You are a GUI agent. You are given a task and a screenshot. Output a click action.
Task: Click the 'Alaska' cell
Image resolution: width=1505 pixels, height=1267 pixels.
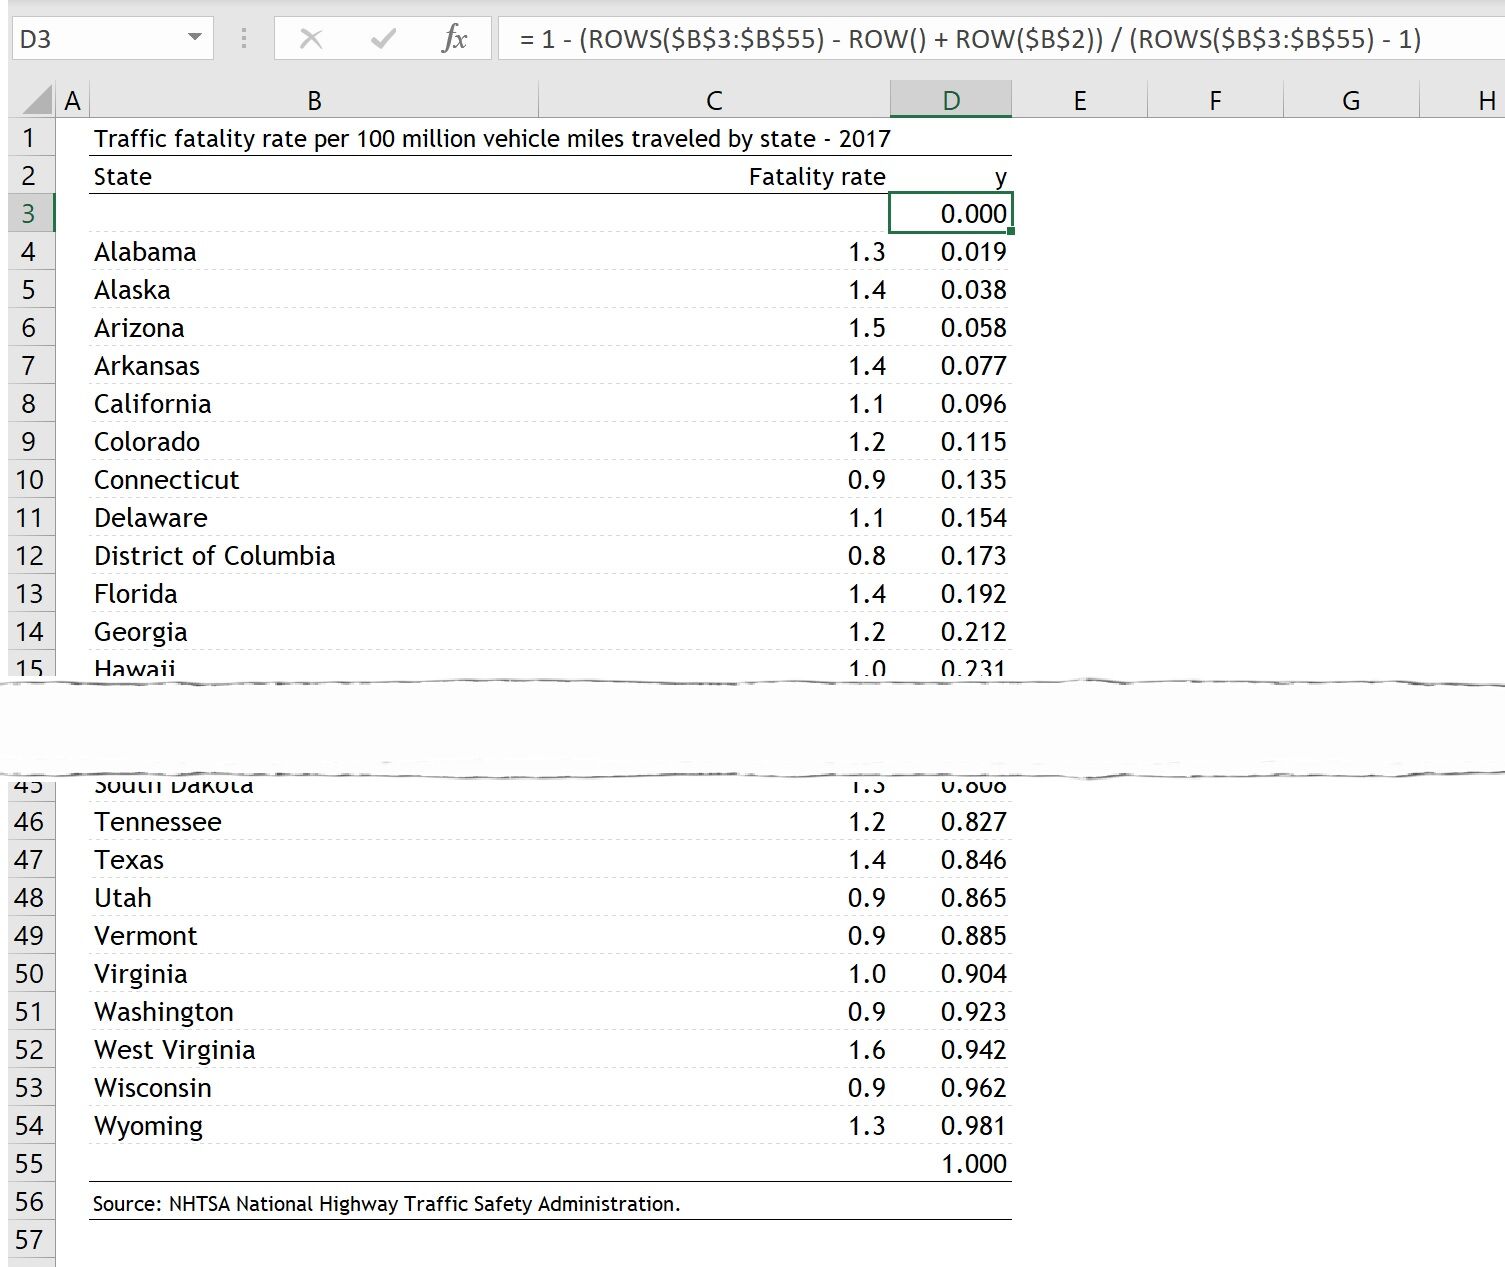[x=314, y=290]
